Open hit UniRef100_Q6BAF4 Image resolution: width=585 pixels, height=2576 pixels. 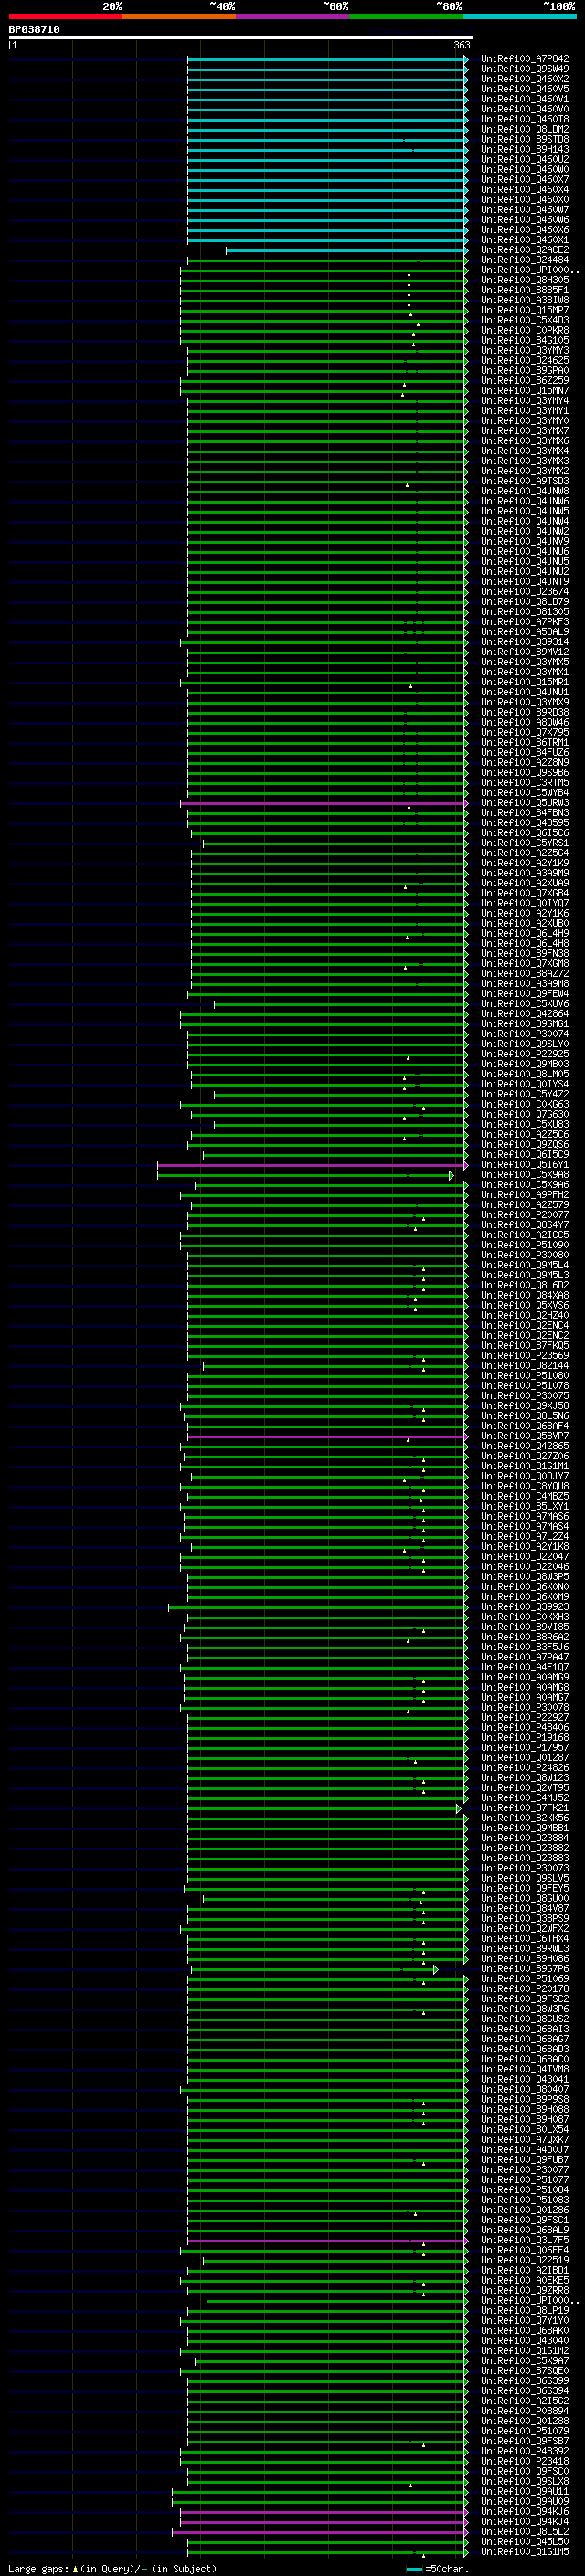[525, 1426]
